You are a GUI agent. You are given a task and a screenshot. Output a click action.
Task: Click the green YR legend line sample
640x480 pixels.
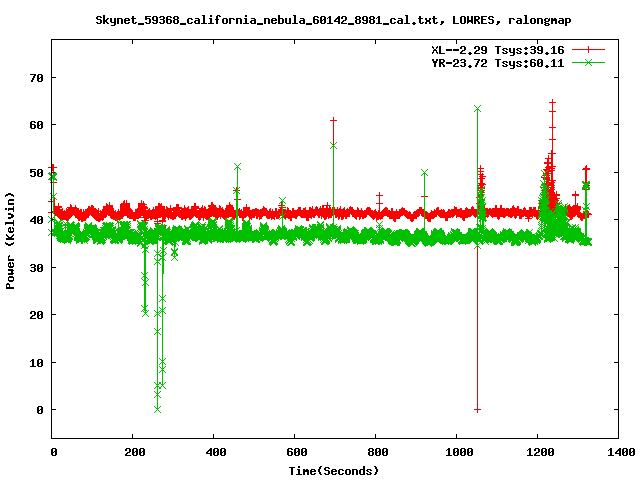pyautogui.click(x=588, y=62)
